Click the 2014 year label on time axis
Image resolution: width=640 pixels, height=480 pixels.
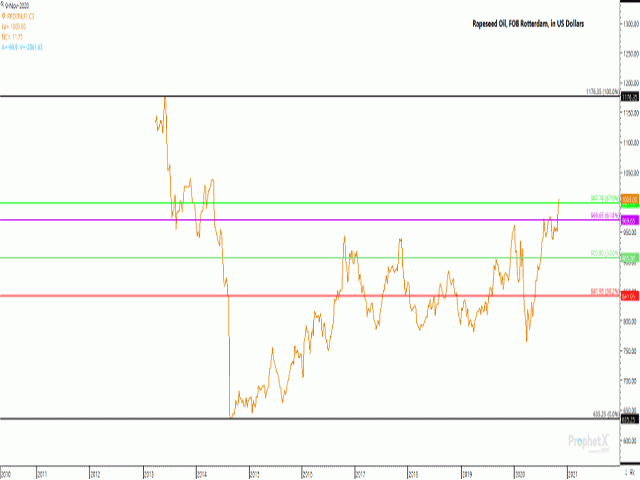click(x=202, y=475)
